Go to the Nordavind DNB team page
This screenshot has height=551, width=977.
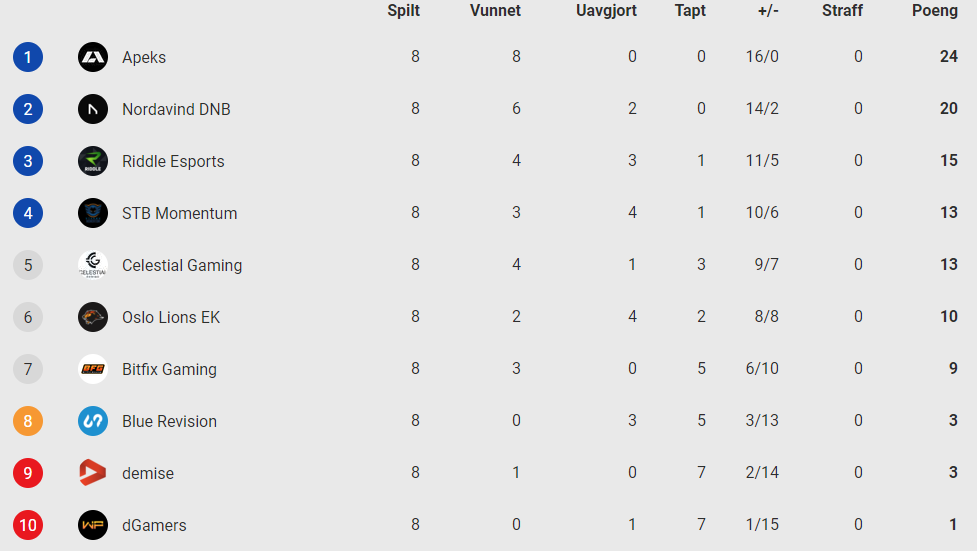tap(176, 109)
